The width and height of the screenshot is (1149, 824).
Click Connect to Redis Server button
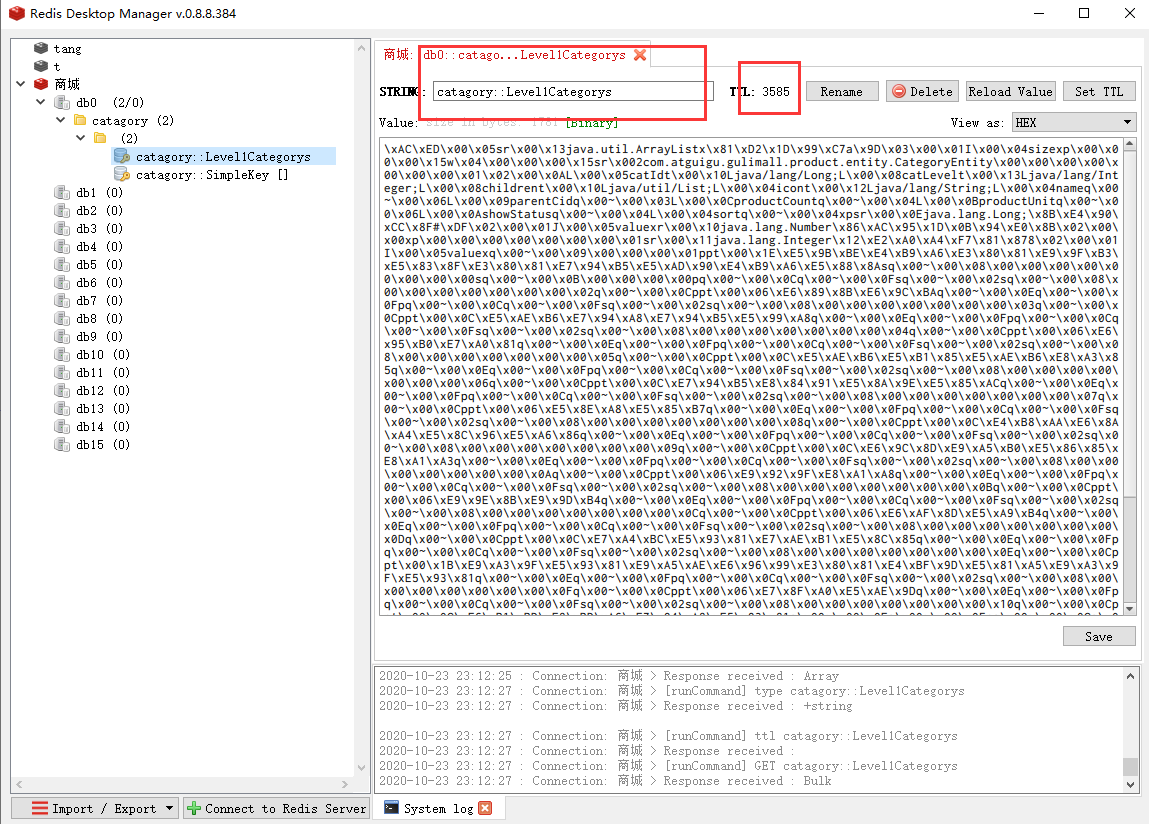(276, 808)
